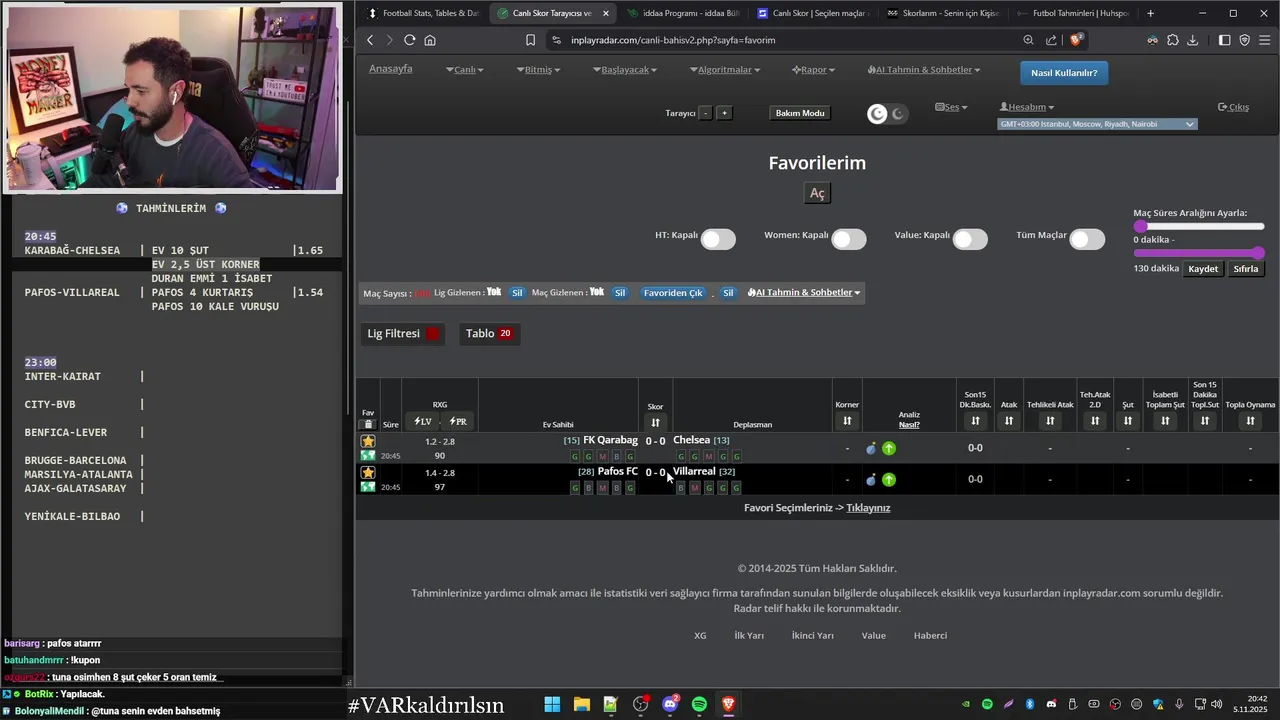Toggle the HT switch
The image size is (1280, 720).
pos(718,239)
